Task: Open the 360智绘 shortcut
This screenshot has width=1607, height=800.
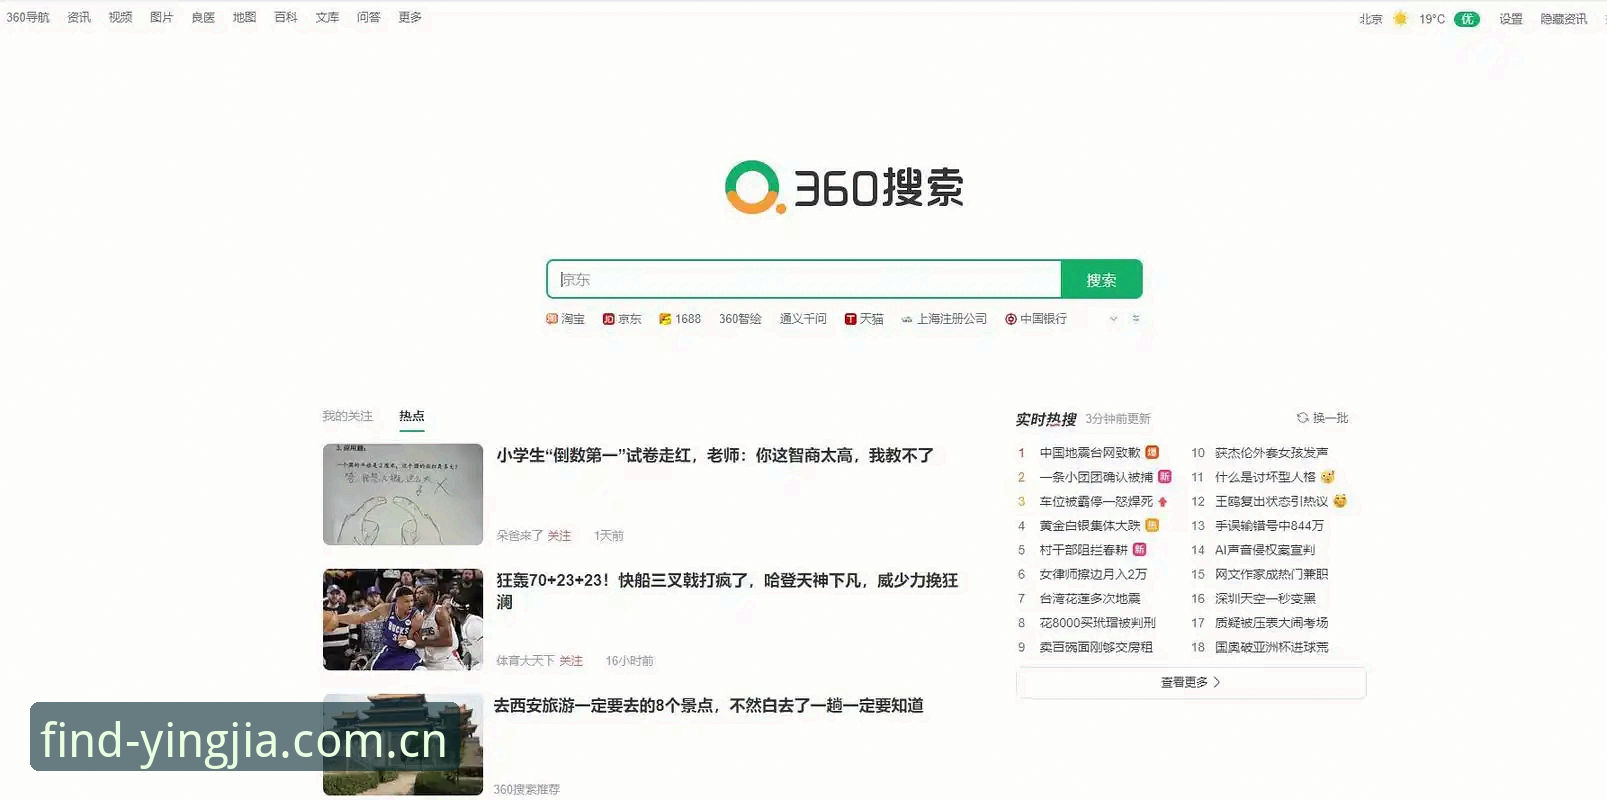Action: [740, 319]
